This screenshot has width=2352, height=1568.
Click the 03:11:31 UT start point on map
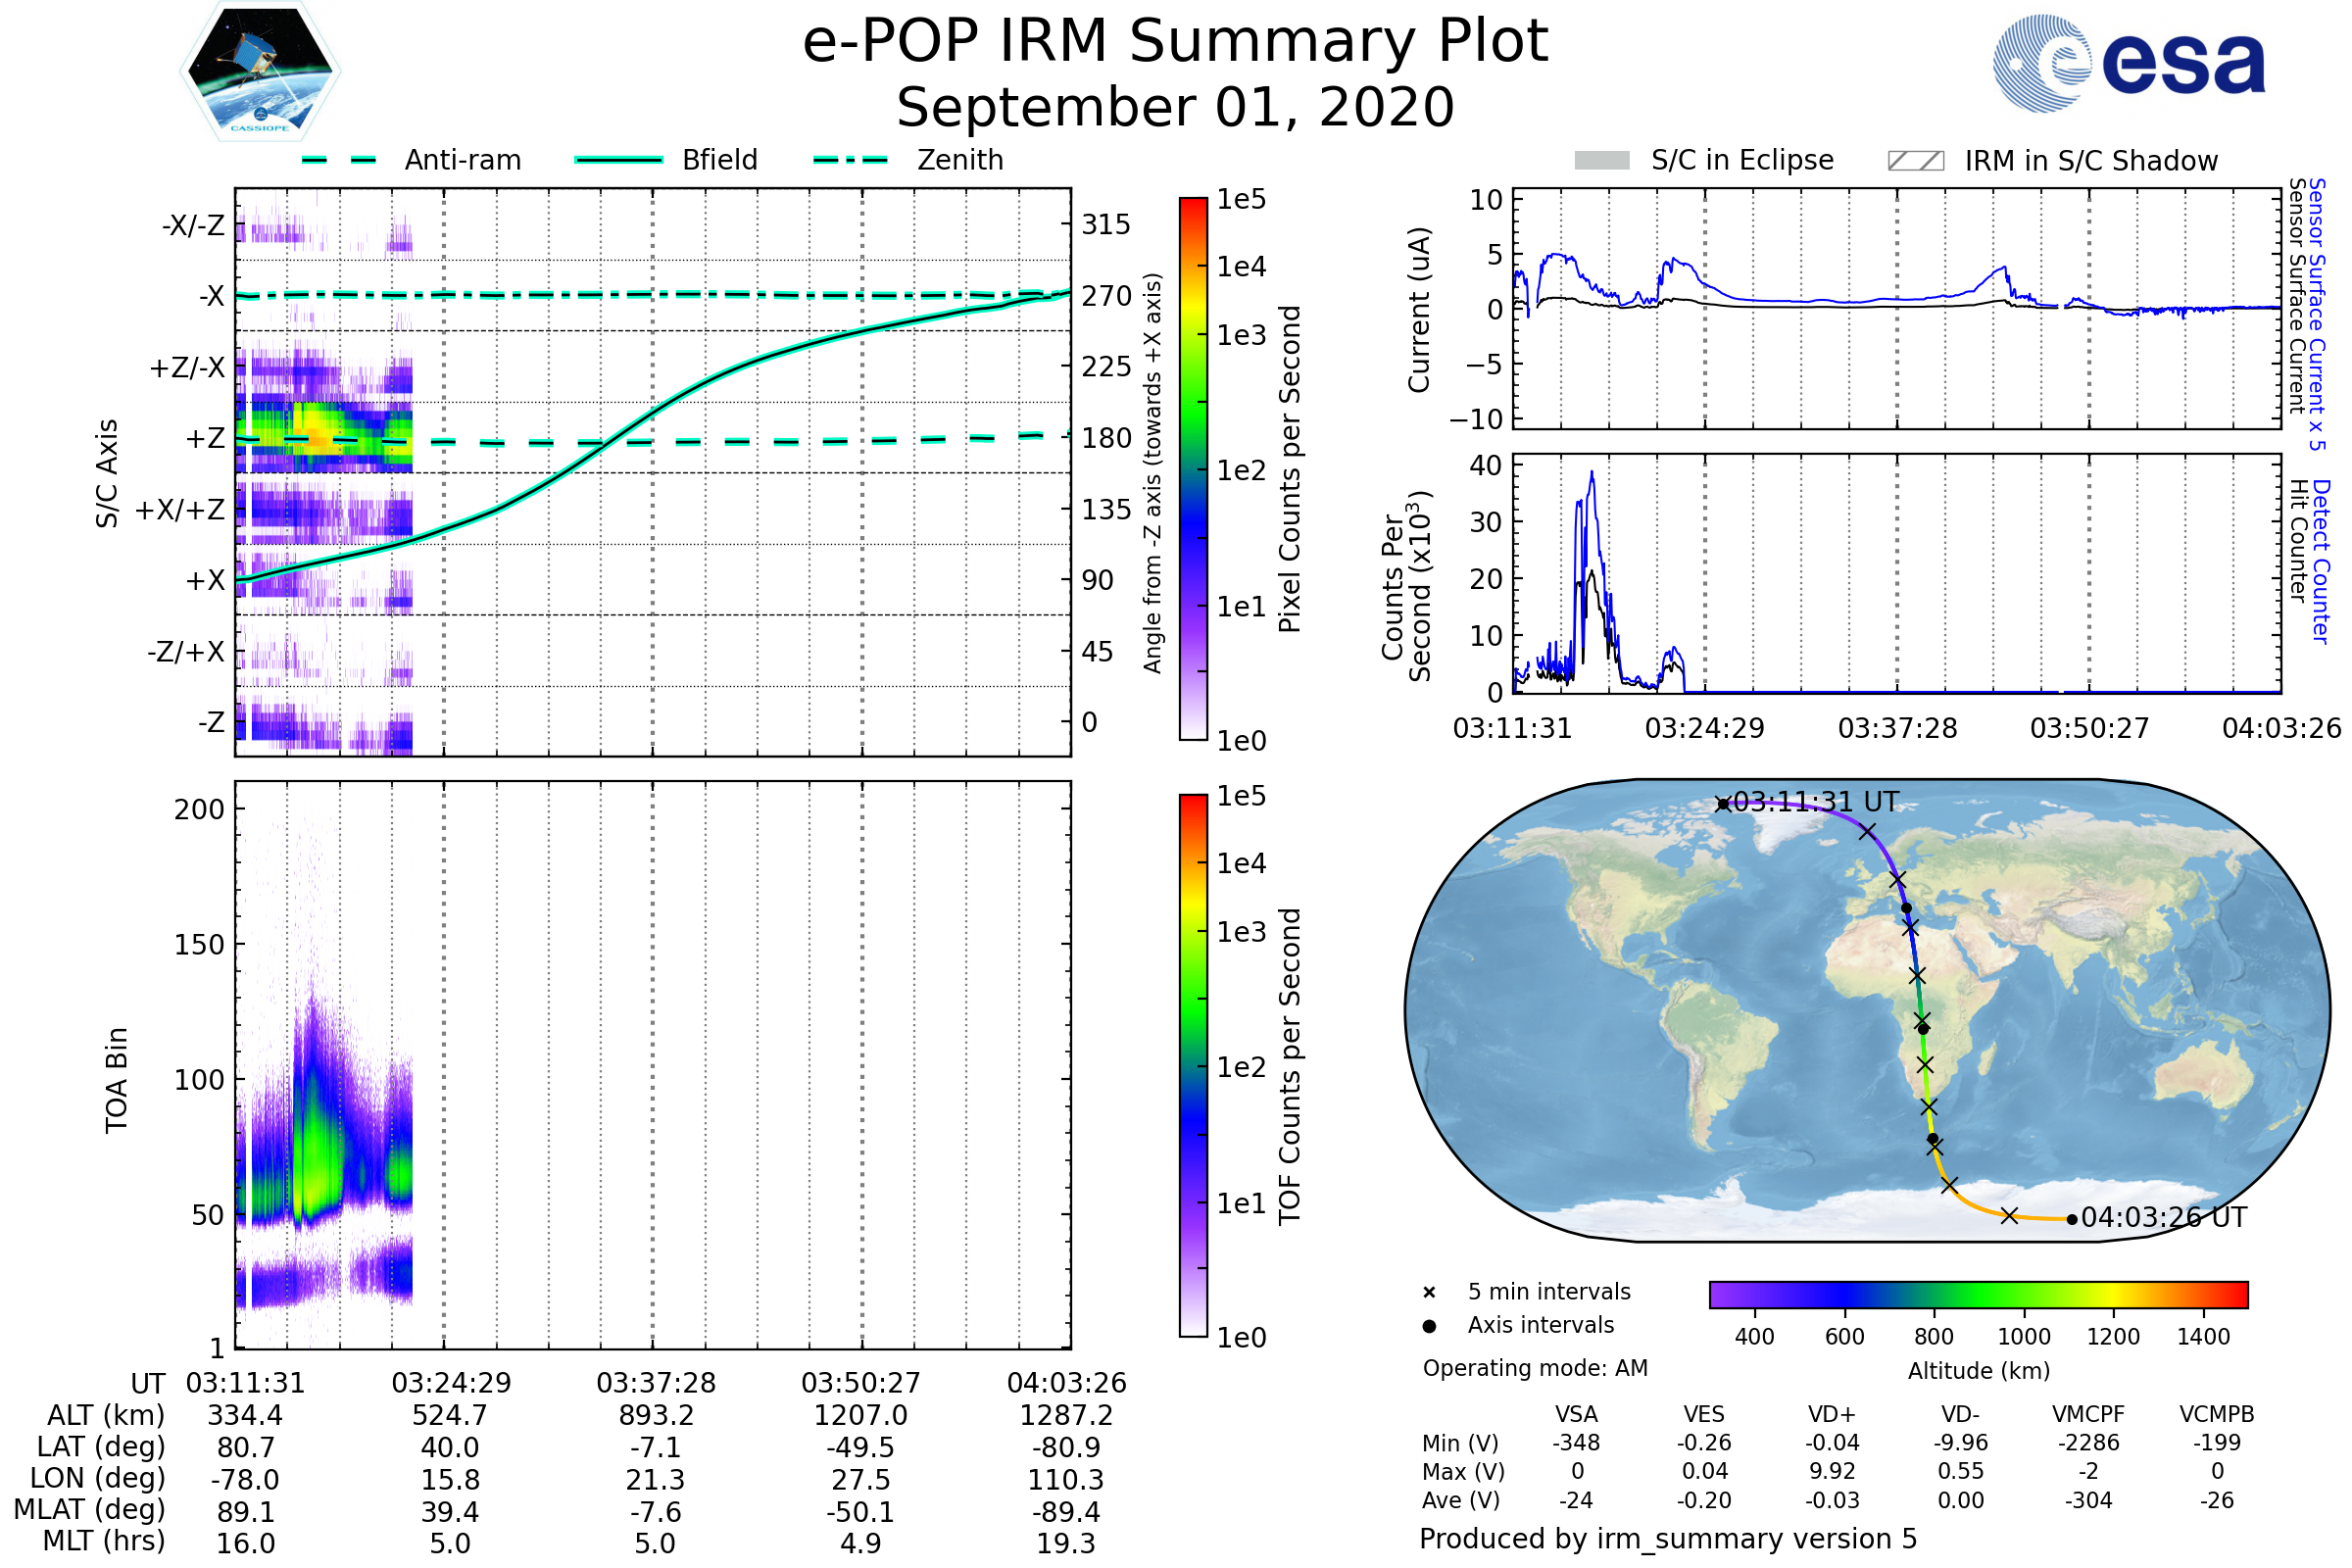1723,804
